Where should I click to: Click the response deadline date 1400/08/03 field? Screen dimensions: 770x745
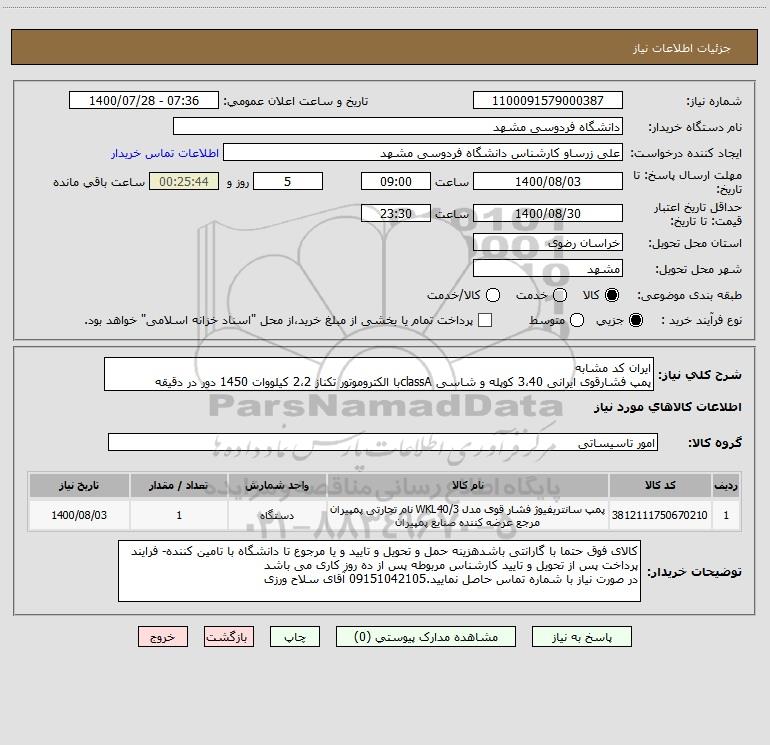click(548, 181)
